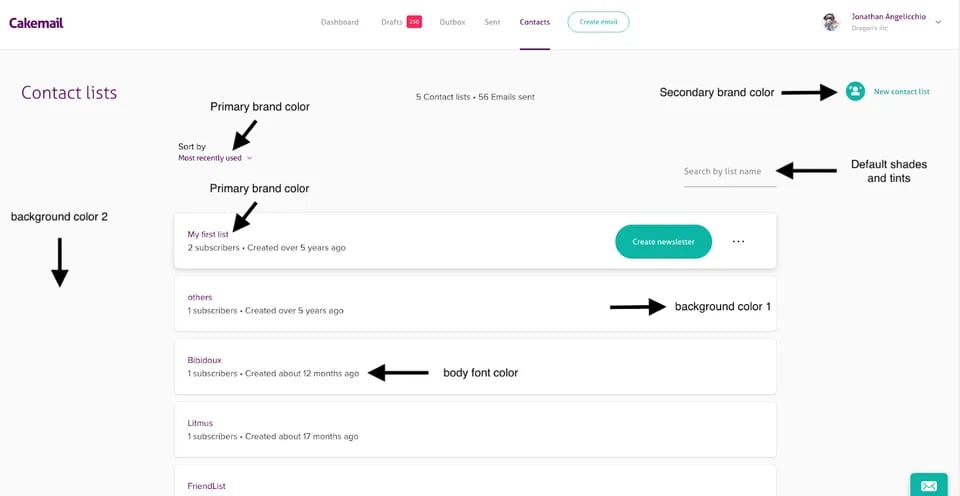The height and width of the screenshot is (496, 960).
Task: Open the Sent tab
Action: (x=492, y=22)
